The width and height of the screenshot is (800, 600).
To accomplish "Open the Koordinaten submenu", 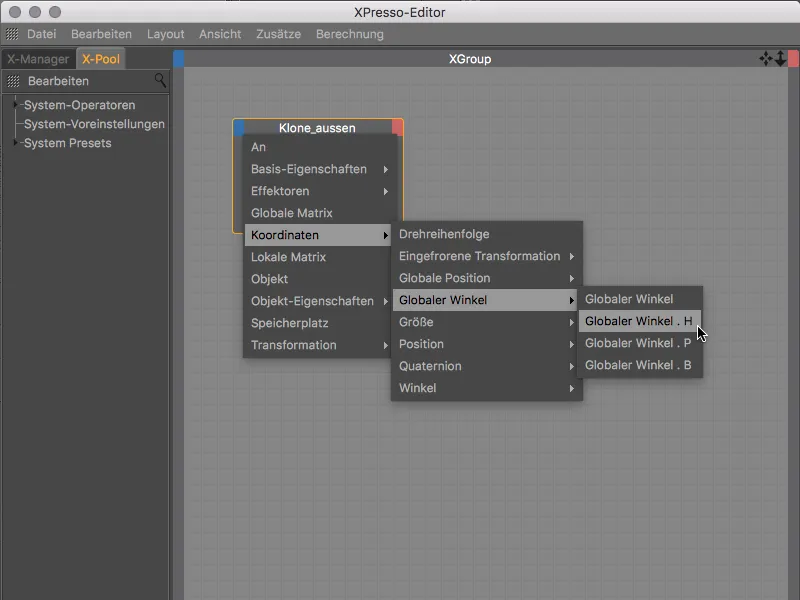I will click(317, 235).
